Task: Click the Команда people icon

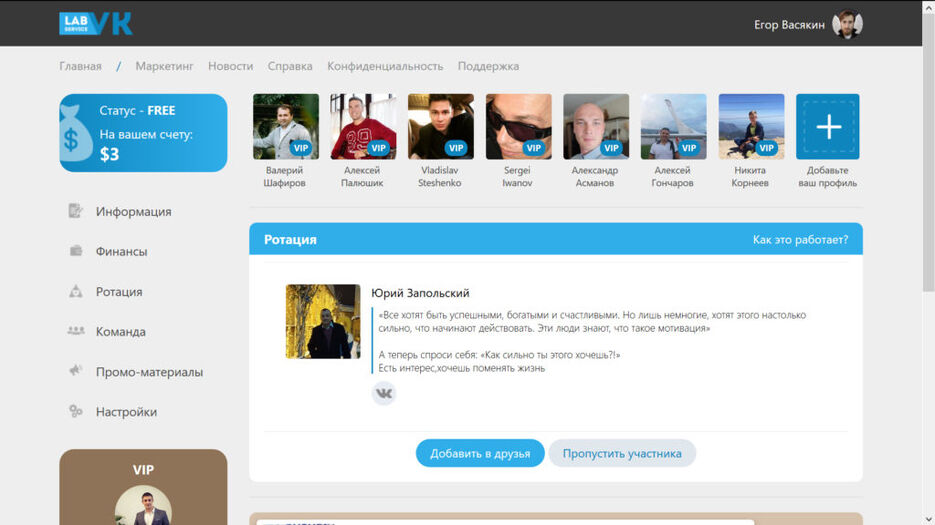Action: 76,331
